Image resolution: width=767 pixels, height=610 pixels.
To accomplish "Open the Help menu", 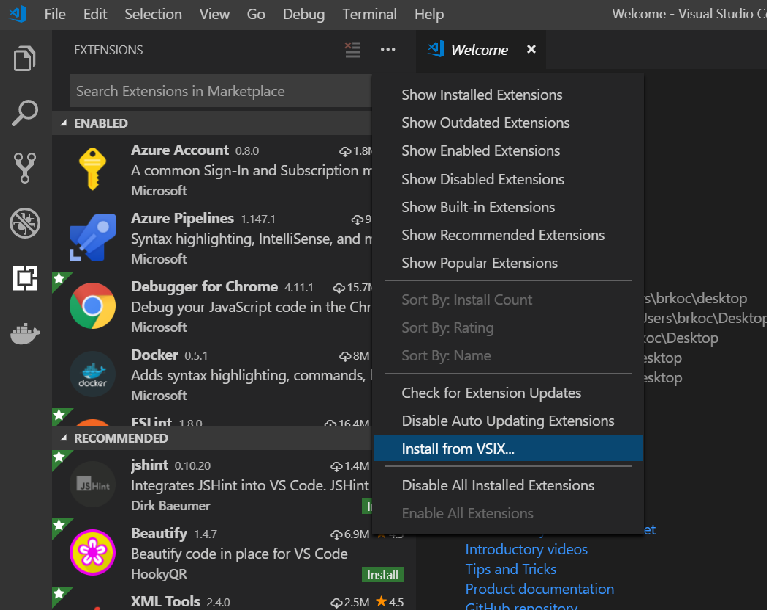I will coord(429,14).
